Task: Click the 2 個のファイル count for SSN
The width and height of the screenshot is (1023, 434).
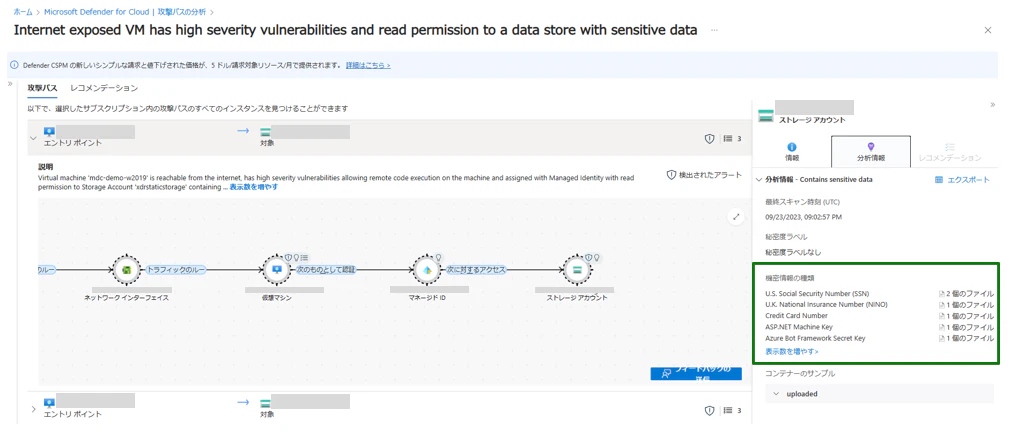Action: 966,294
